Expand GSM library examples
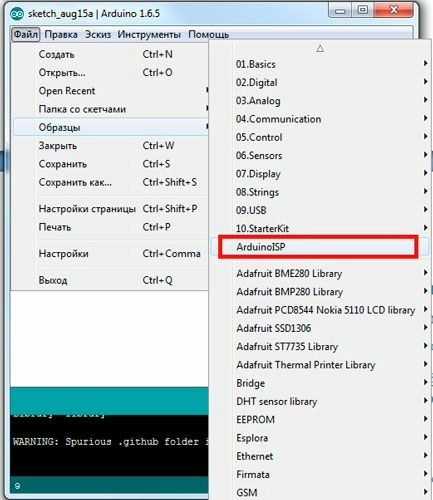The image size is (433, 500). (320, 493)
